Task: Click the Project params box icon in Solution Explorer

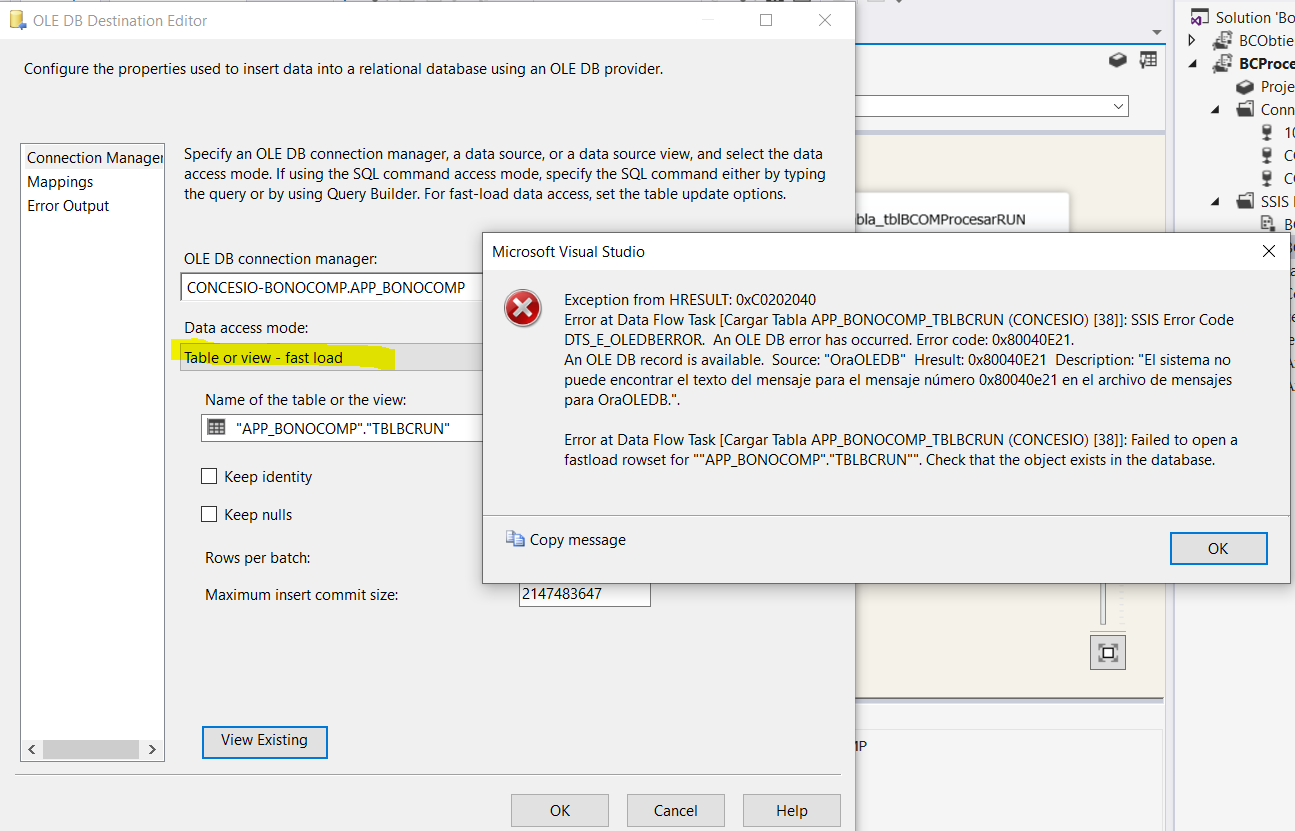Action: click(1246, 87)
